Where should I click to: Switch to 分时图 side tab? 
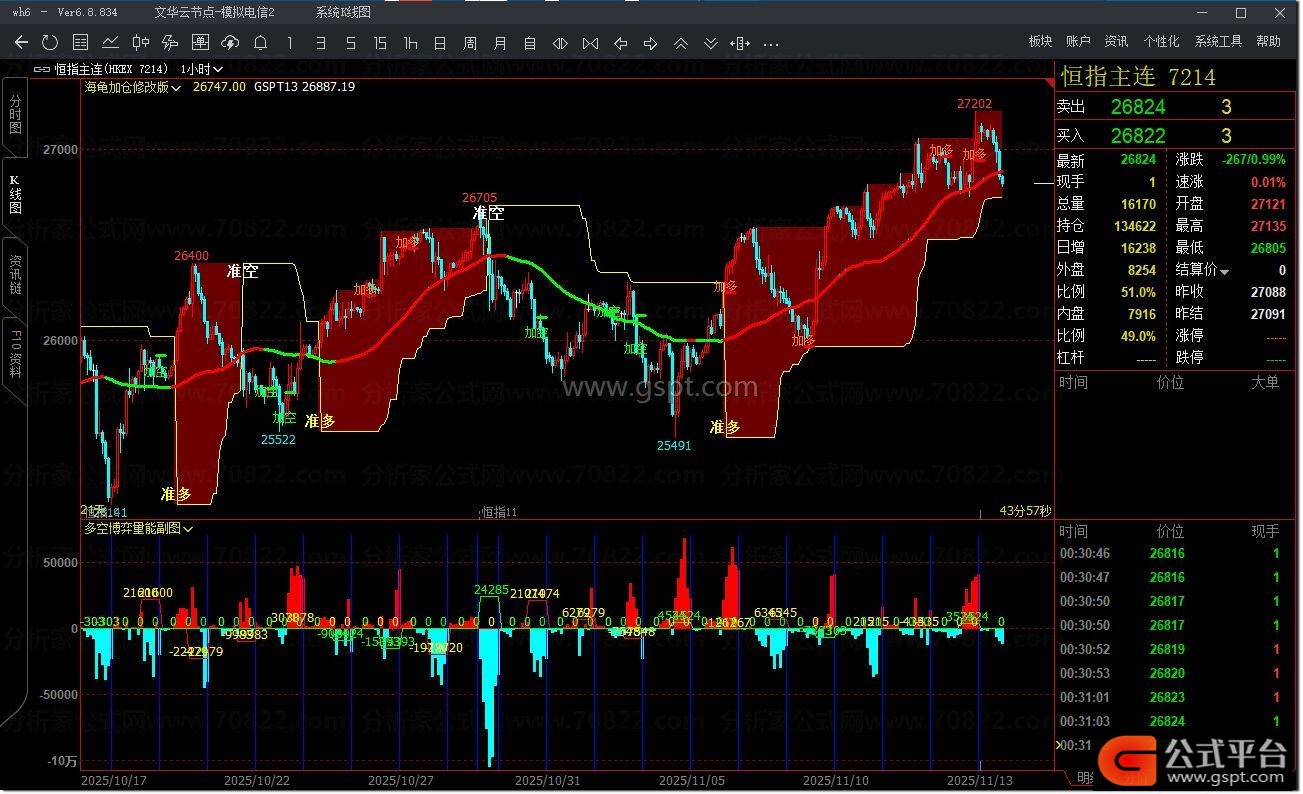pyautogui.click(x=15, y=117)
